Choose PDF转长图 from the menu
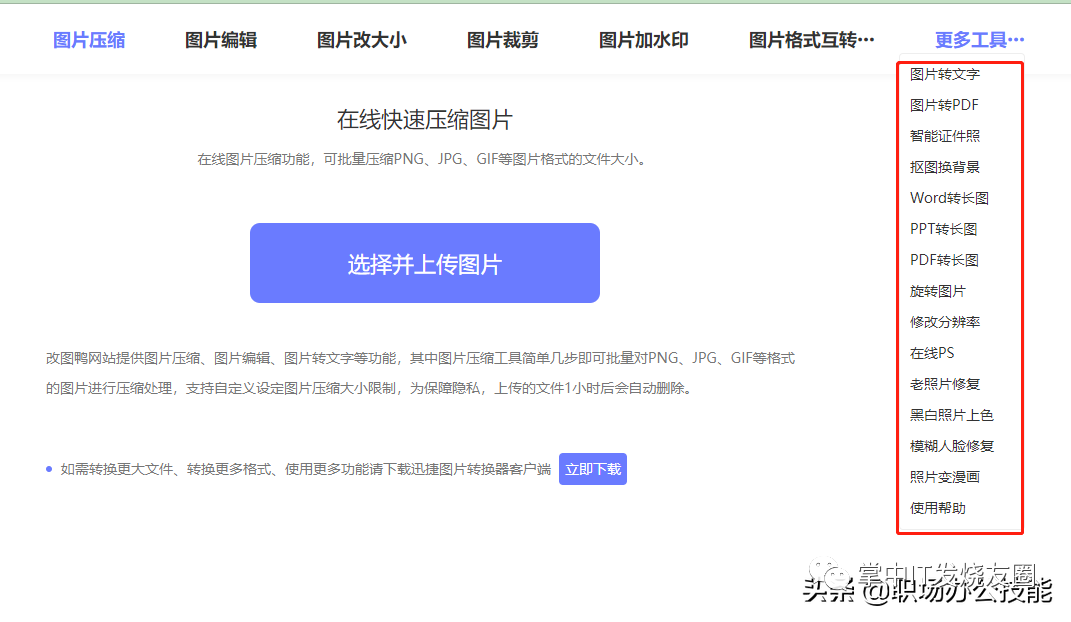 944,260
